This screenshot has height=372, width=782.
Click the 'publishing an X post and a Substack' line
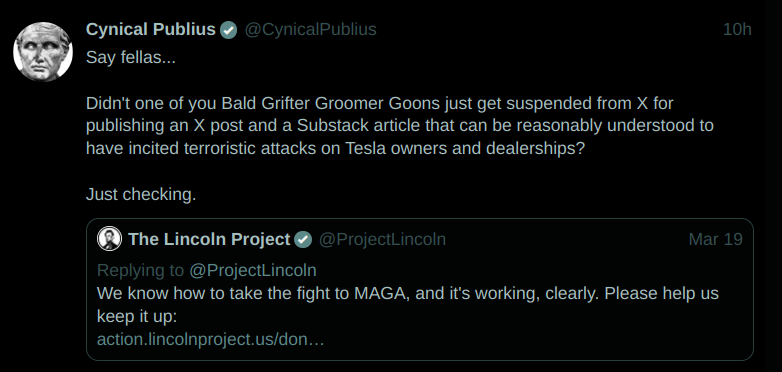coord(399,126)
